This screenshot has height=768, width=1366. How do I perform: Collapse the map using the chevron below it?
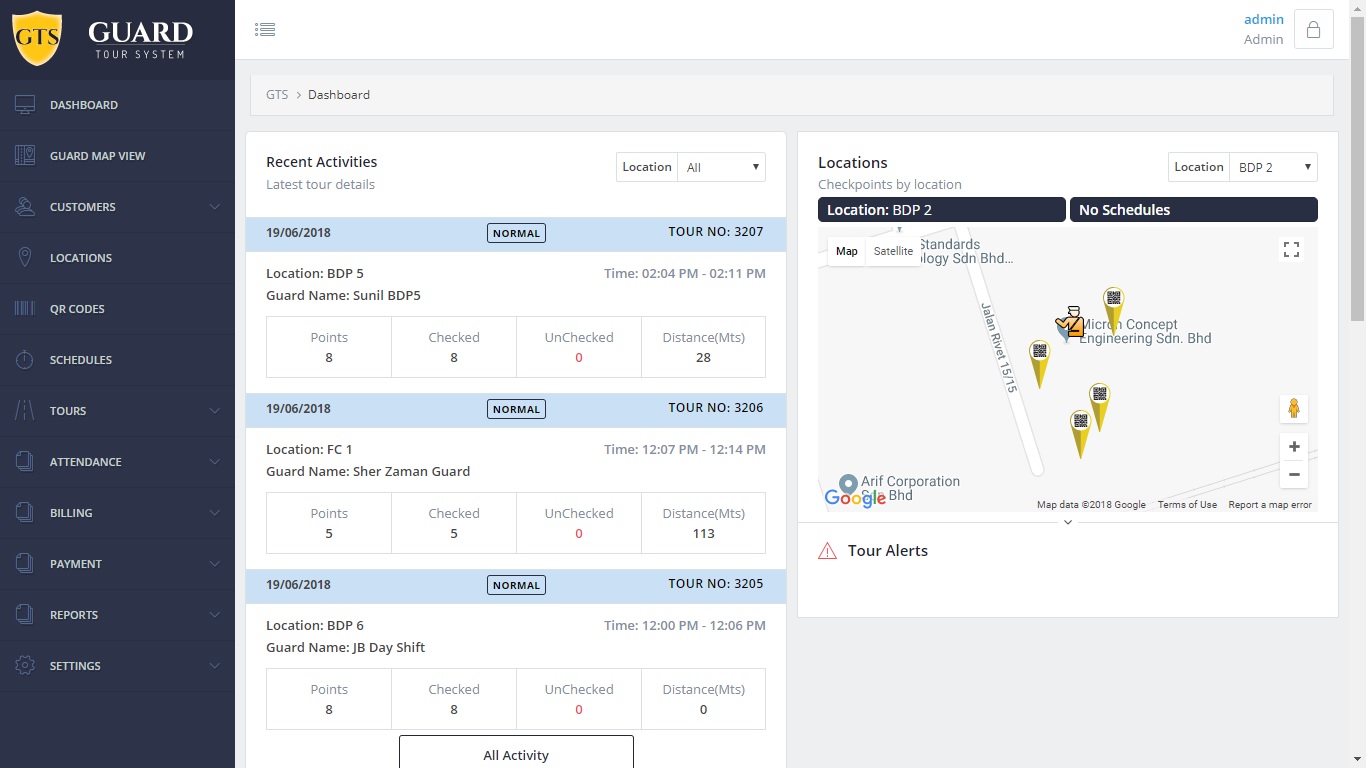click(x=1068, y=522)
